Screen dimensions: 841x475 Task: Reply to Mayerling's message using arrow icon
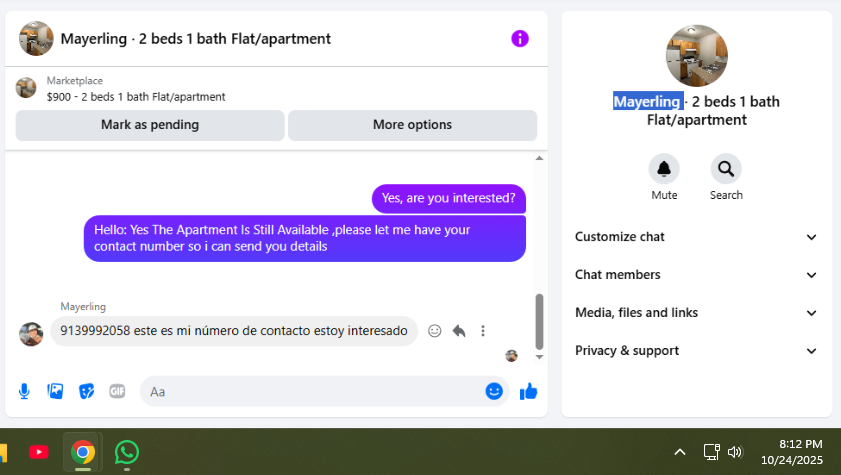coord(459,331)
